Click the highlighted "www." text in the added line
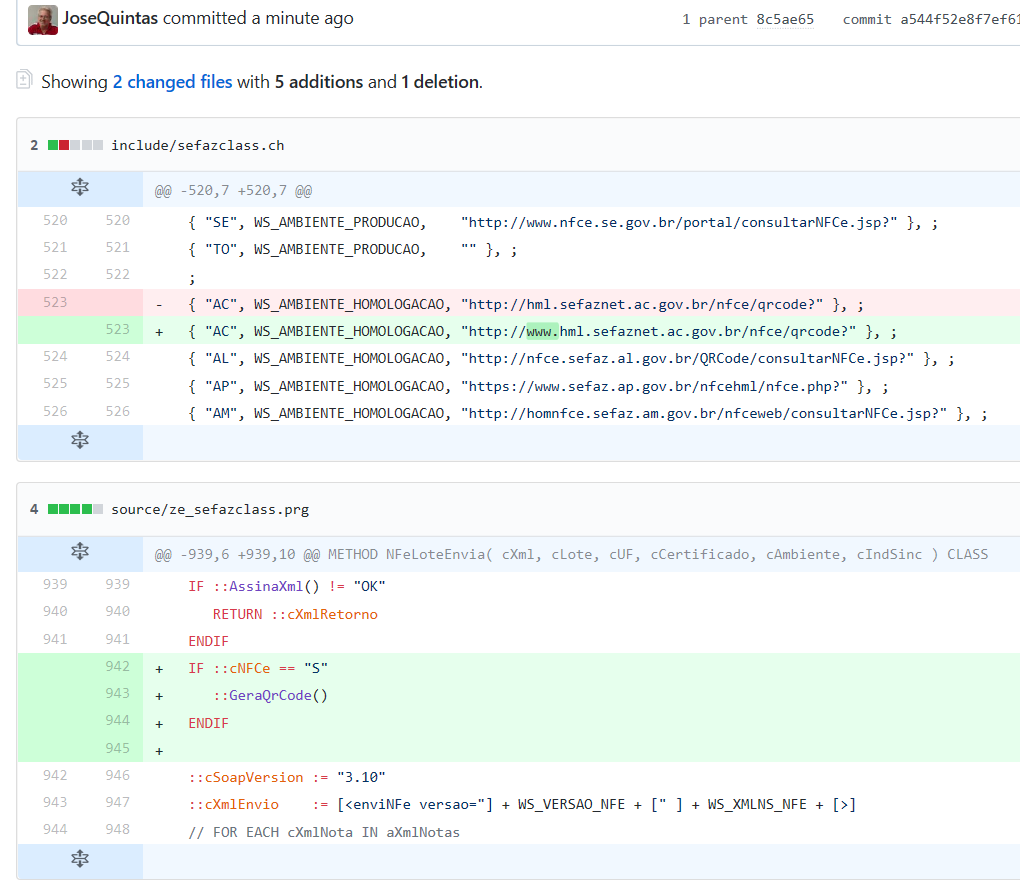Screen dimensions: 1020x888 pos(541,330)
